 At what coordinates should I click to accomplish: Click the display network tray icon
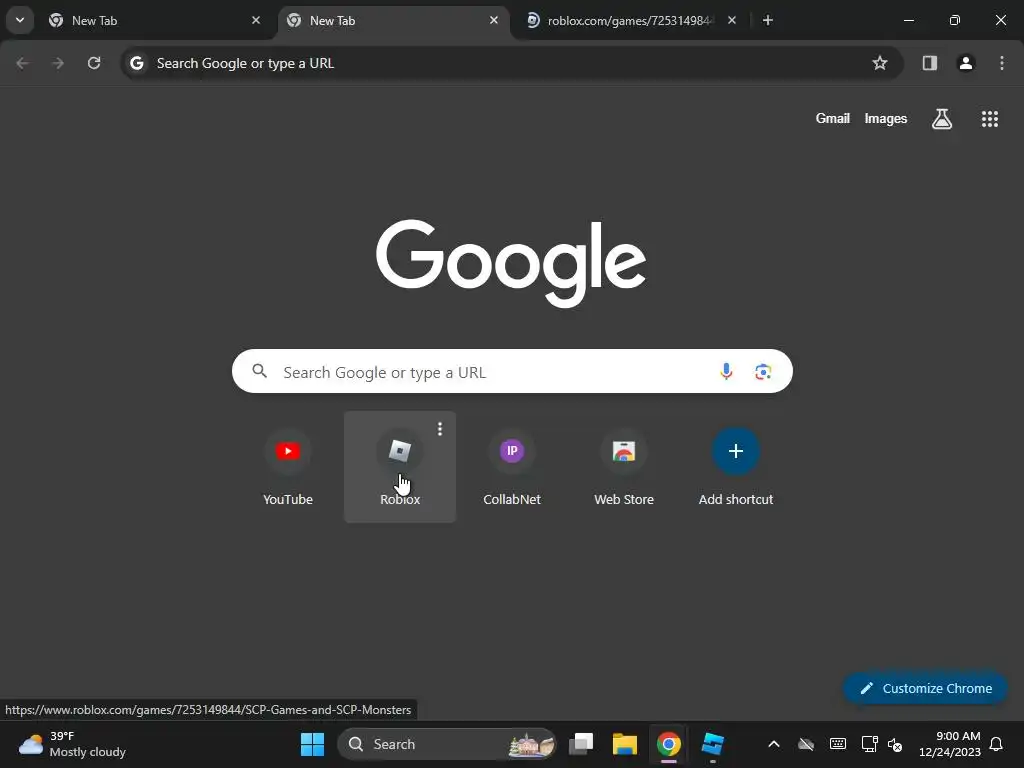pyautogui.click(x=869, y=744)
